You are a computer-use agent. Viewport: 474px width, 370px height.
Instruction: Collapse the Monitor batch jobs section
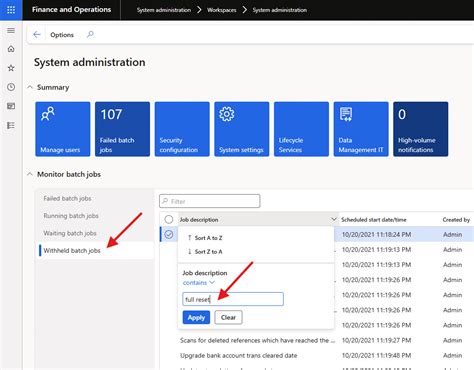[x=30, y=174]
